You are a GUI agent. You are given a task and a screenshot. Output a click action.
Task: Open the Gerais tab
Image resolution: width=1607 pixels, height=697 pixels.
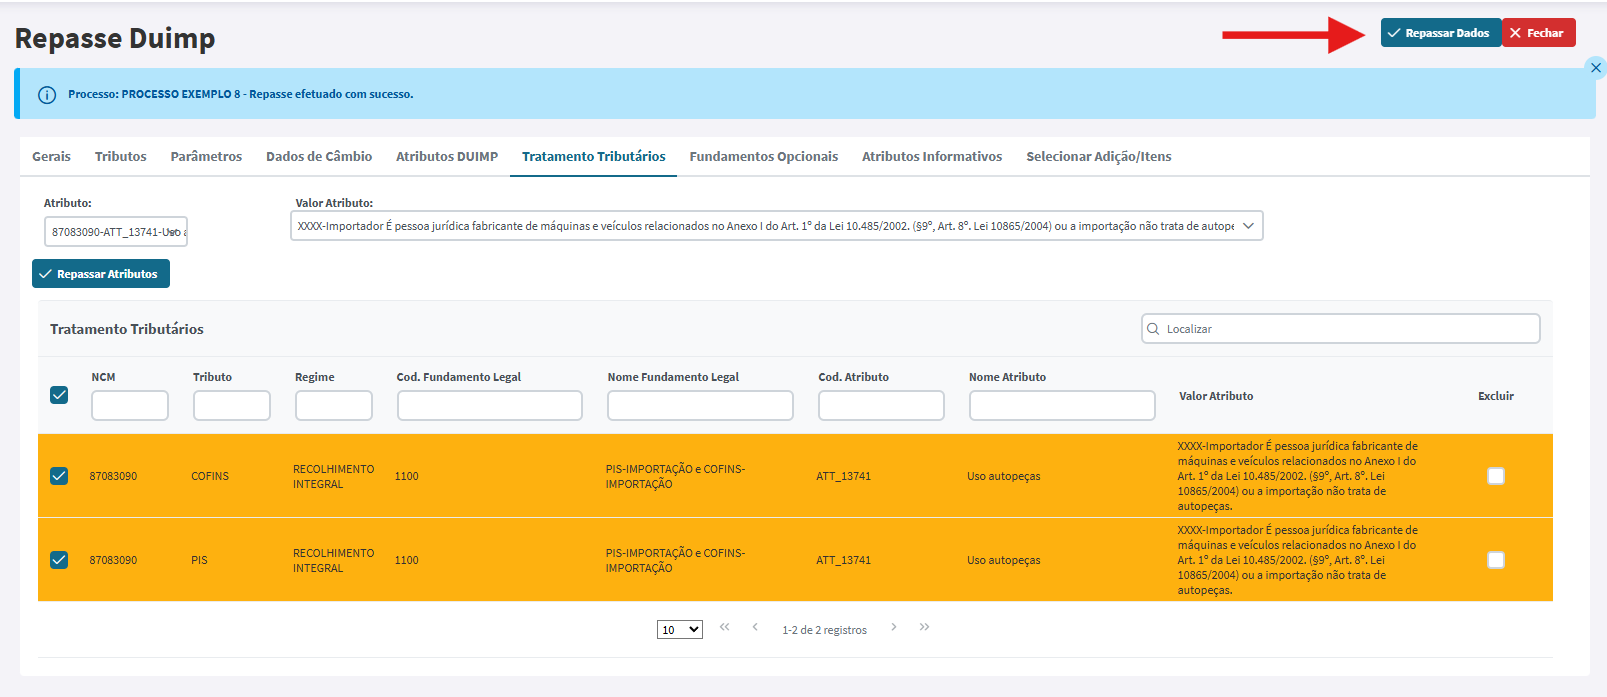point(51,156)
